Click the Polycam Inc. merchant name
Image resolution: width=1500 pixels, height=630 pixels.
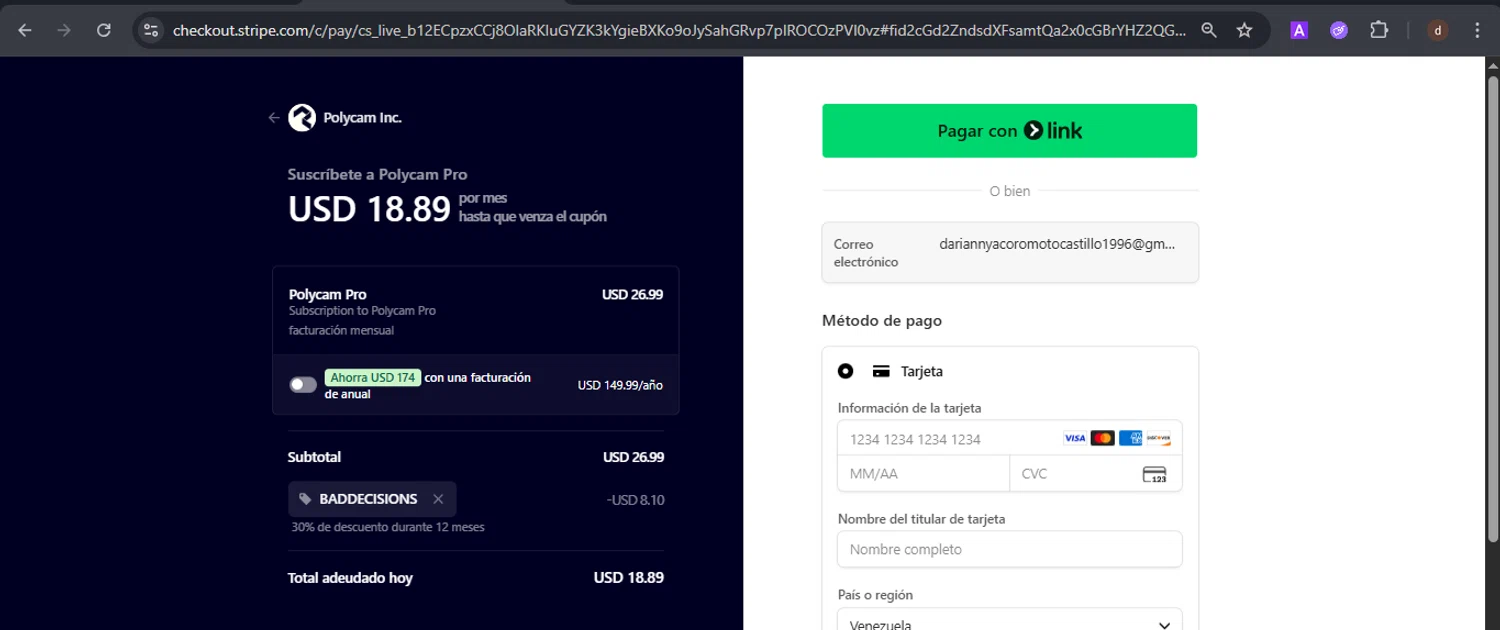362,118
